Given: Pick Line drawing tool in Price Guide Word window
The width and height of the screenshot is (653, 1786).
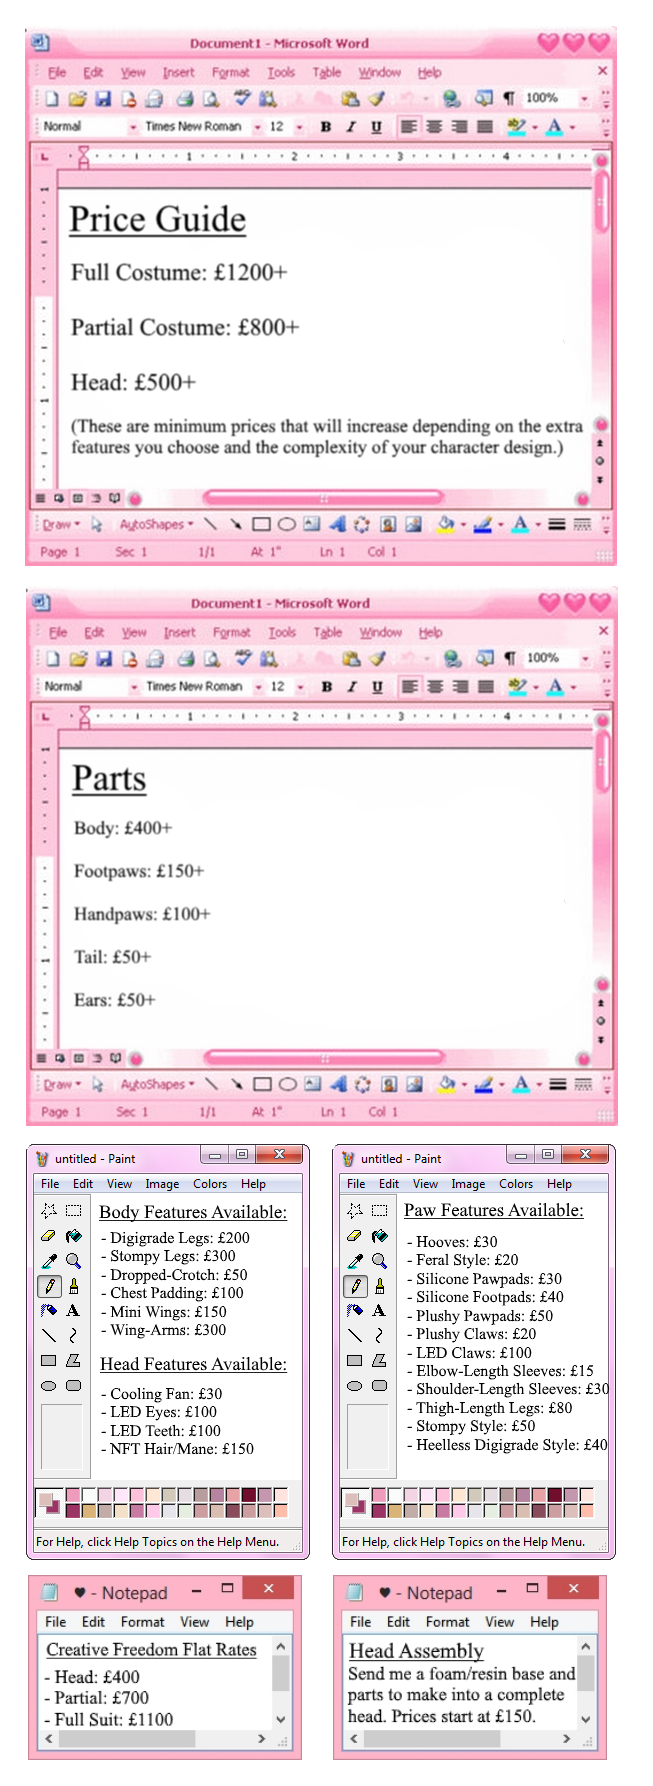Looking at the screenshot, I should click(x=210, y=524).
